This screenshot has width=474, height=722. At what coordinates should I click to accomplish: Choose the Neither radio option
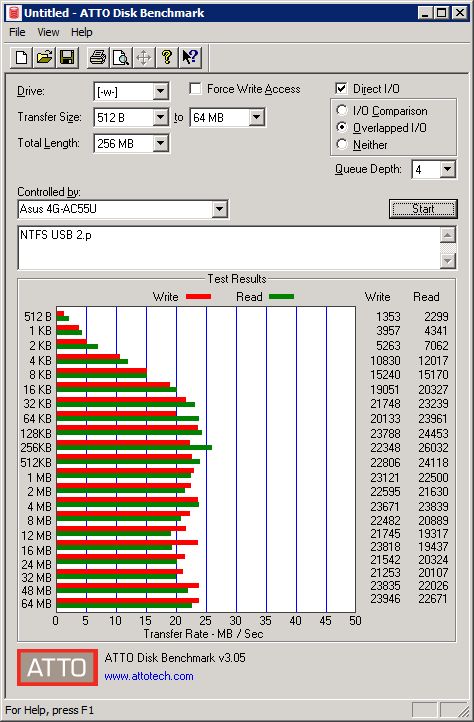pos(342,145)
